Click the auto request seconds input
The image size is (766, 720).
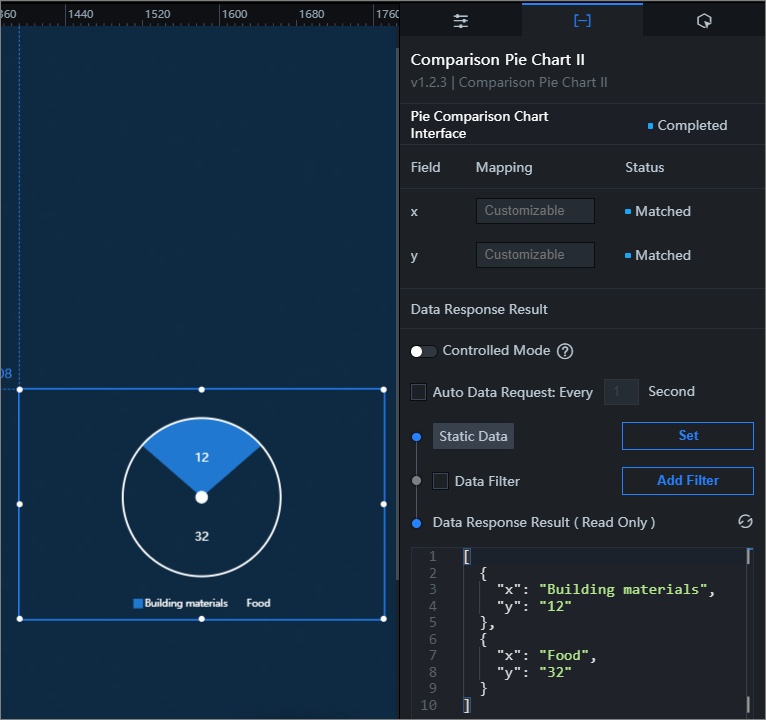(x=621, y=392)
